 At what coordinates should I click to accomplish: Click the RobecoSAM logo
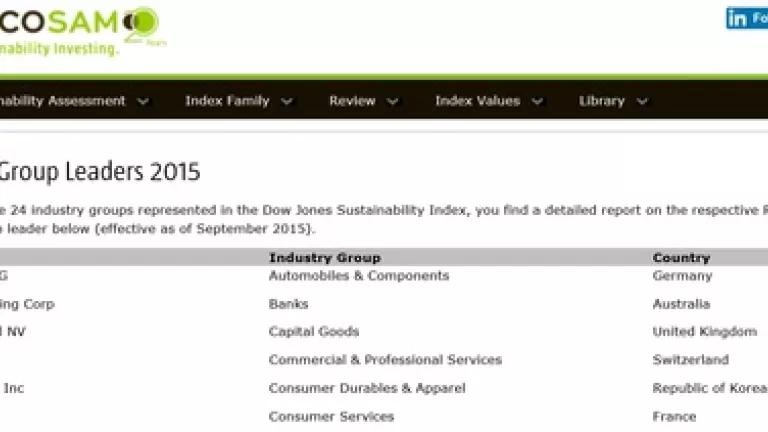coord(81,30)
